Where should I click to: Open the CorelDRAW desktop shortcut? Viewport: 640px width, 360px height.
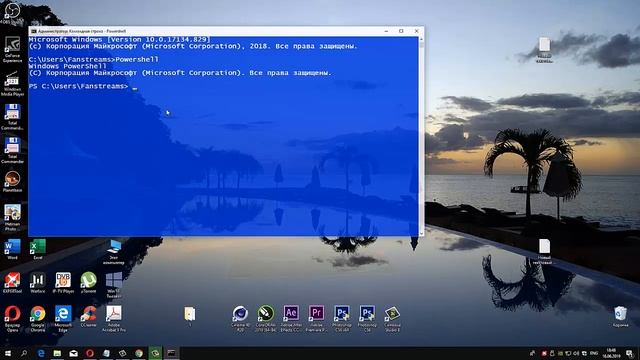(x=265, y=318)
